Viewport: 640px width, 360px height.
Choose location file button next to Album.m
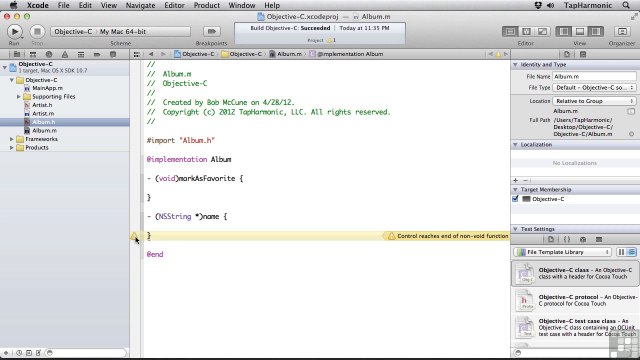tap(631, 111)
